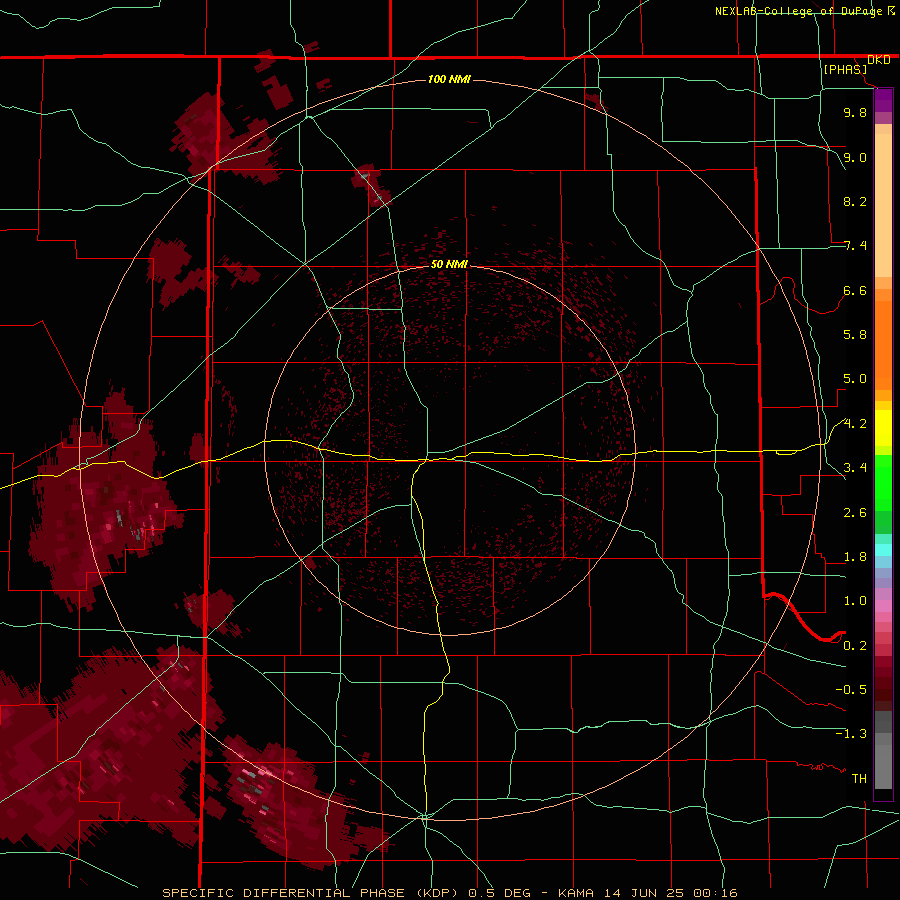Viewport: 900px width, 900px height.
Task: Click the 50 NMI range ring label
Action: [x=449, y=264]
